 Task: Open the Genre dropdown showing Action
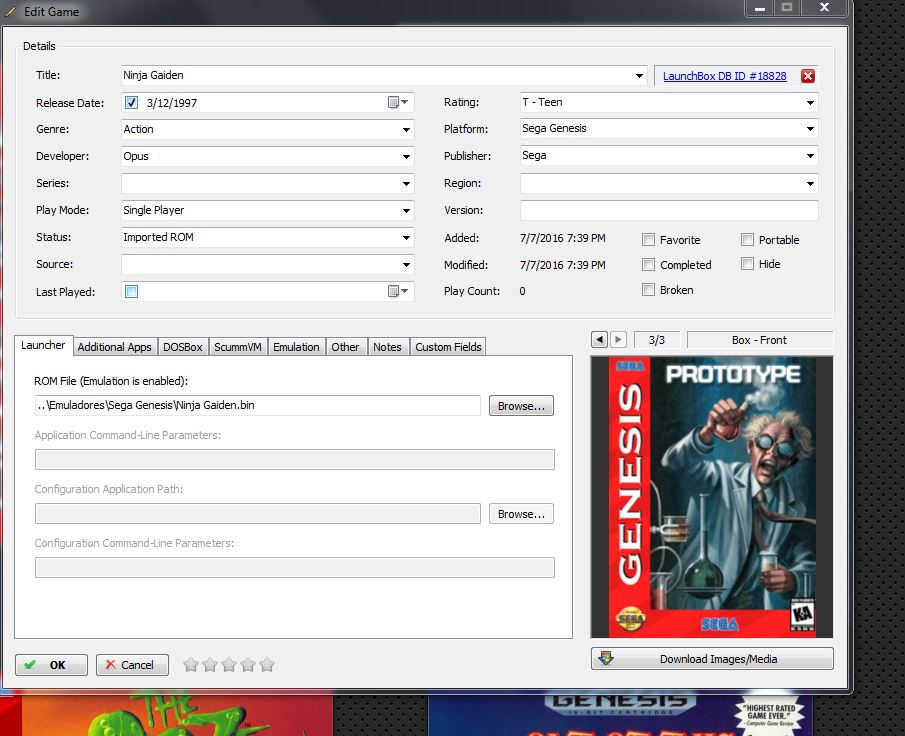coord(406,130)
